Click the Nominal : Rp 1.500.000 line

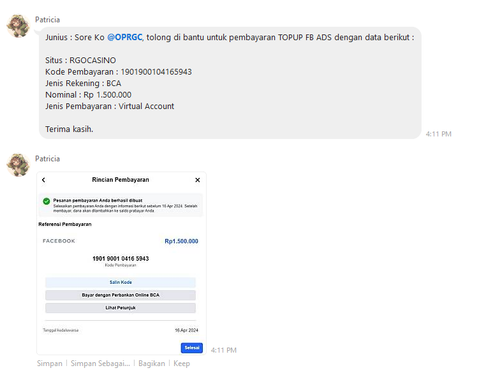pyautogui.click(x=88, y=95)
